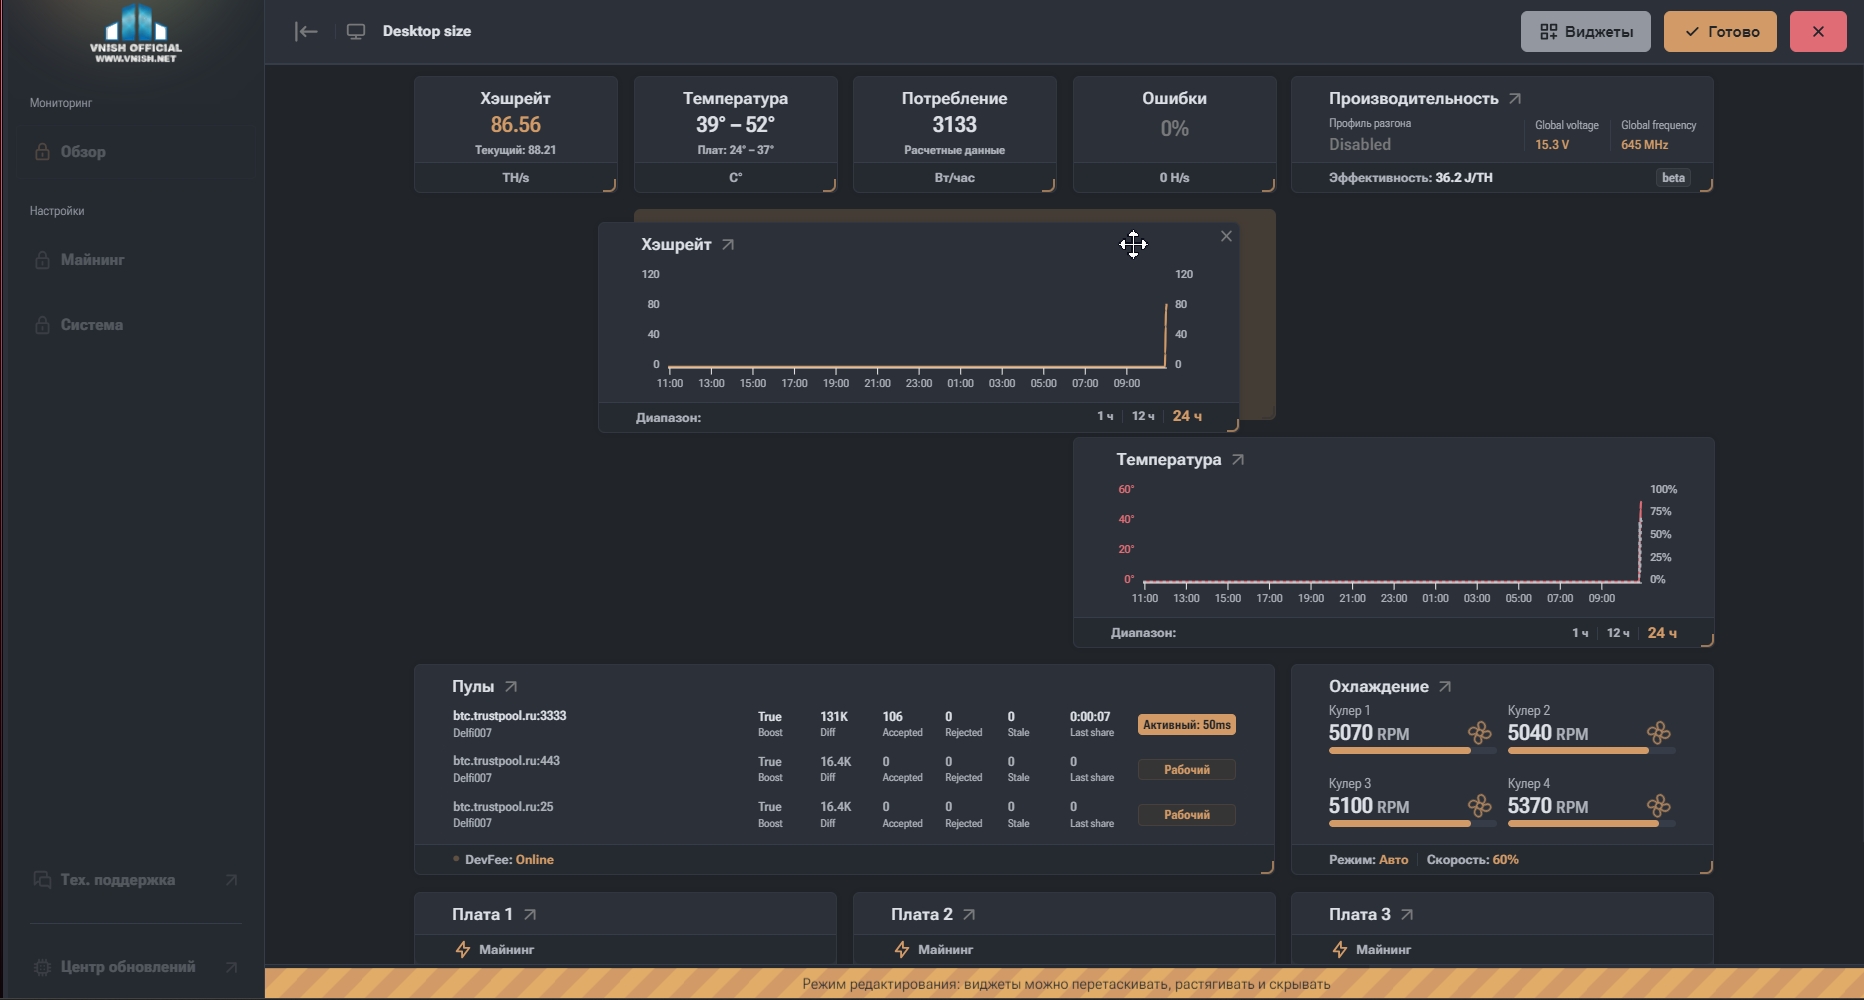The image size is (1864, 1000).
Task: Click the 86.56 hashrate value
Action: pos(515,125)
